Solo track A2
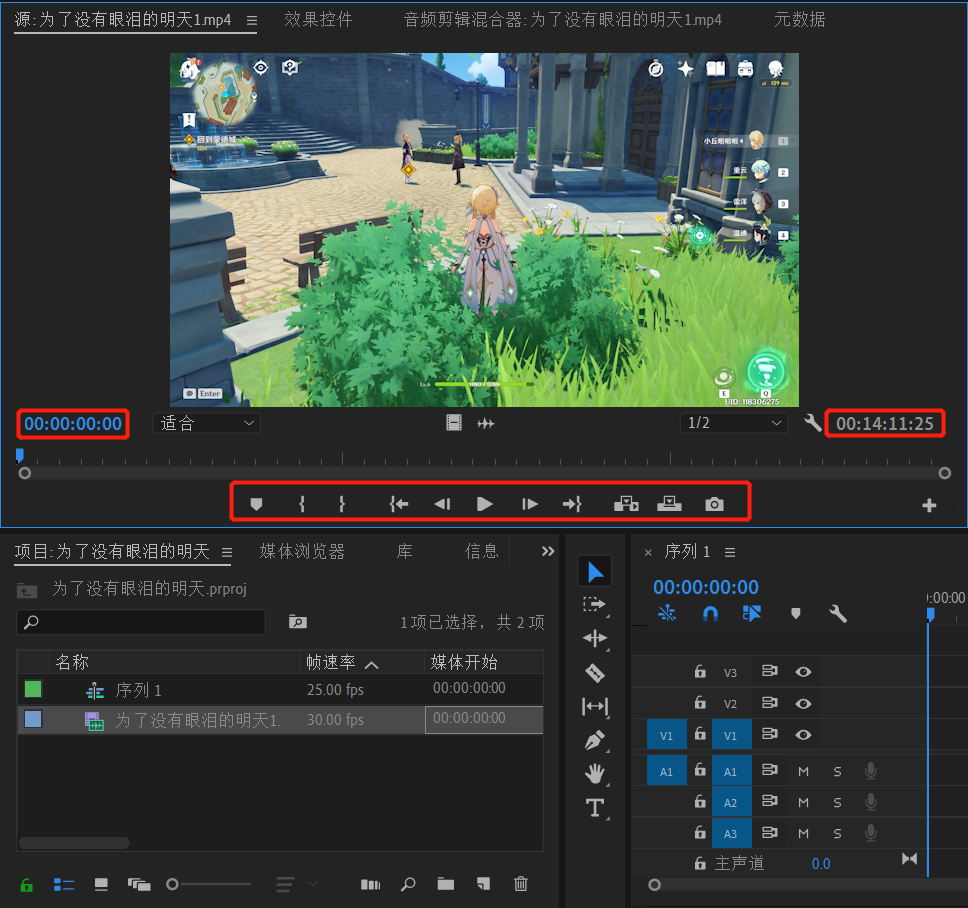The image size is (968, 908). (837, 802)
